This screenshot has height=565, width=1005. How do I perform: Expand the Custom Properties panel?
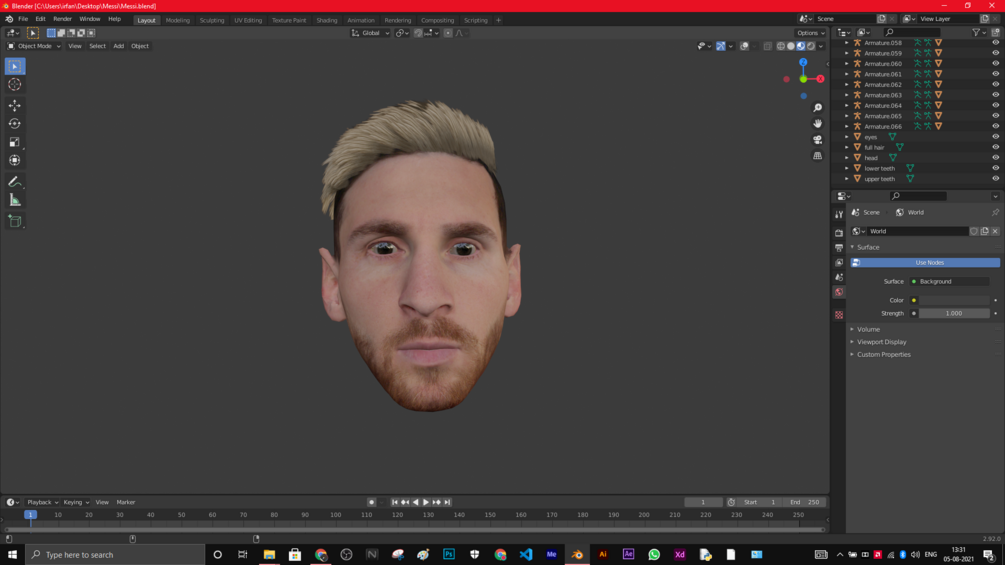(x=883, y=354)
